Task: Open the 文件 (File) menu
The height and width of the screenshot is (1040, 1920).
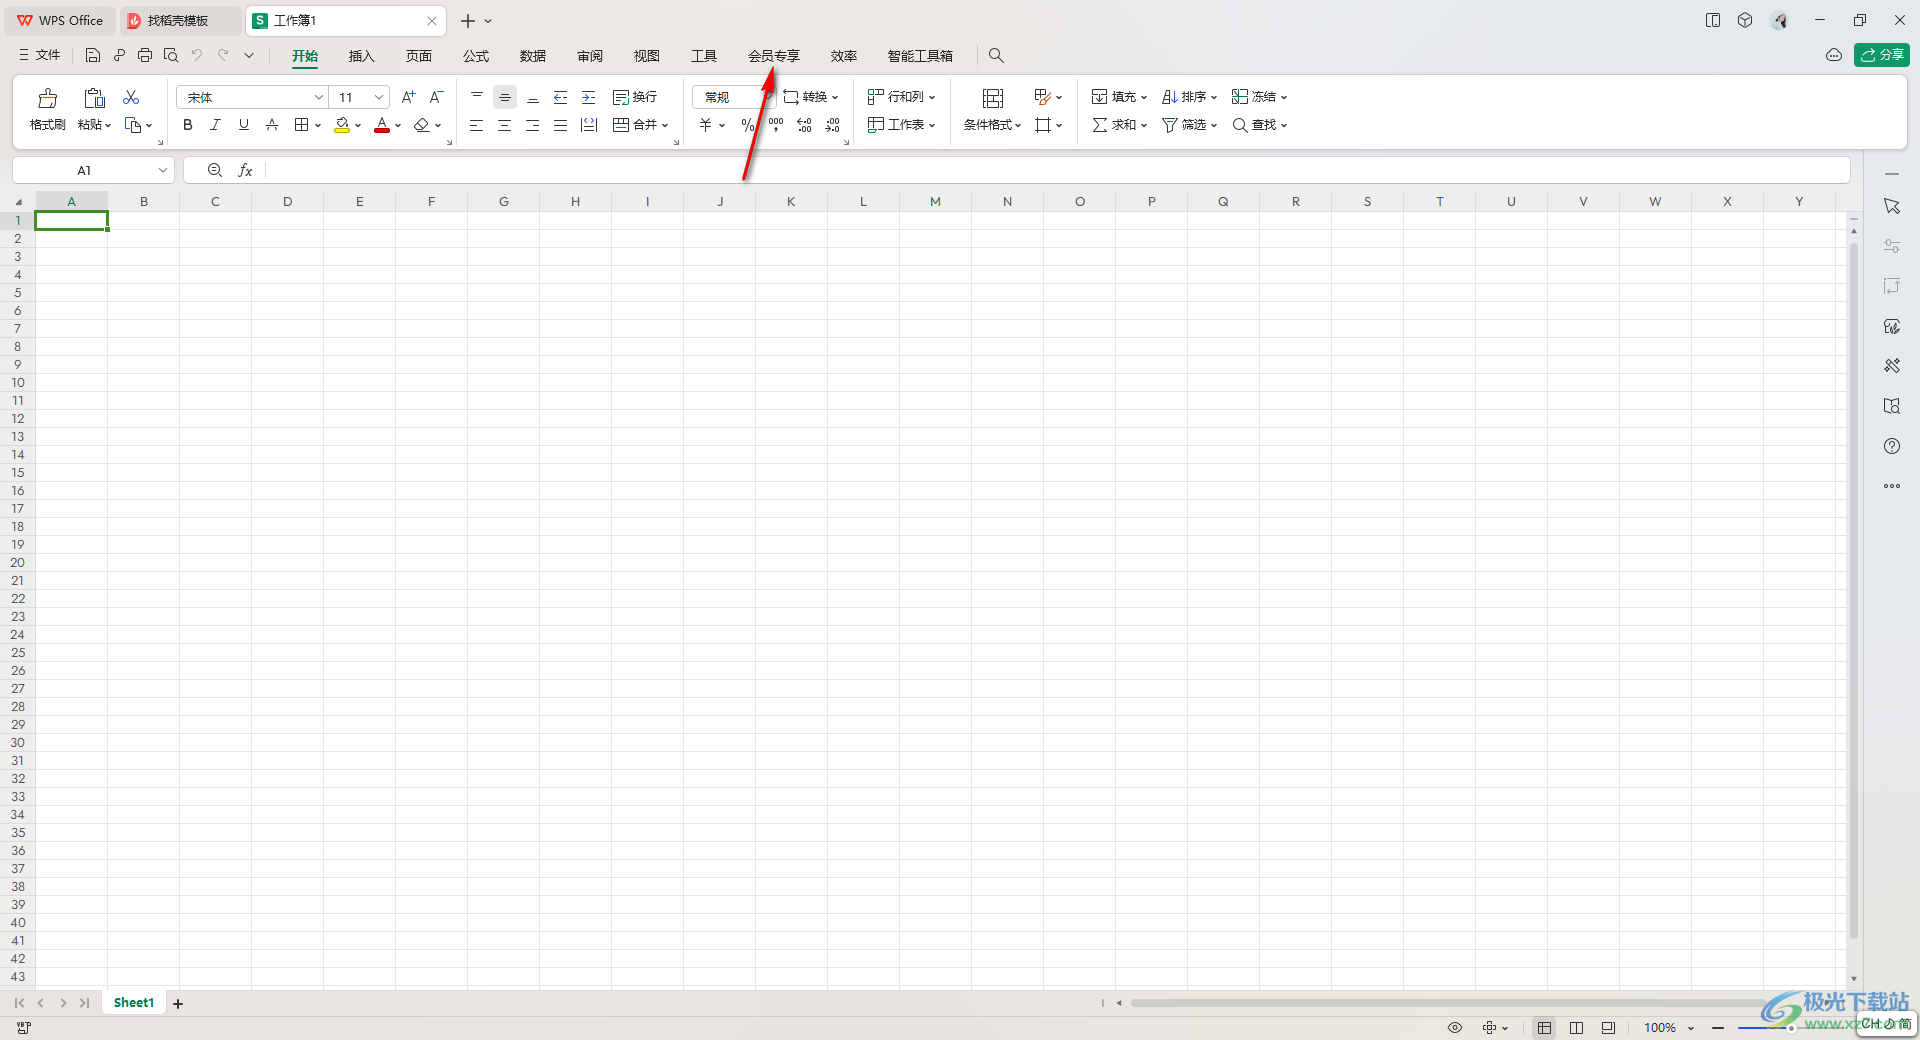Action: pyautogui.click(x=39, y=55)
